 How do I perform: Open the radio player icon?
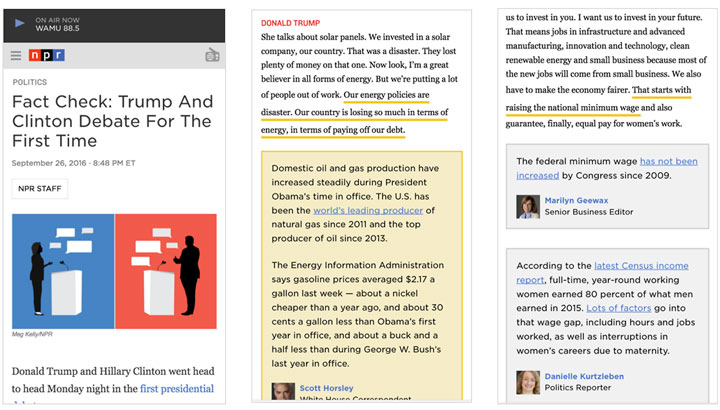tap(212, 55)
